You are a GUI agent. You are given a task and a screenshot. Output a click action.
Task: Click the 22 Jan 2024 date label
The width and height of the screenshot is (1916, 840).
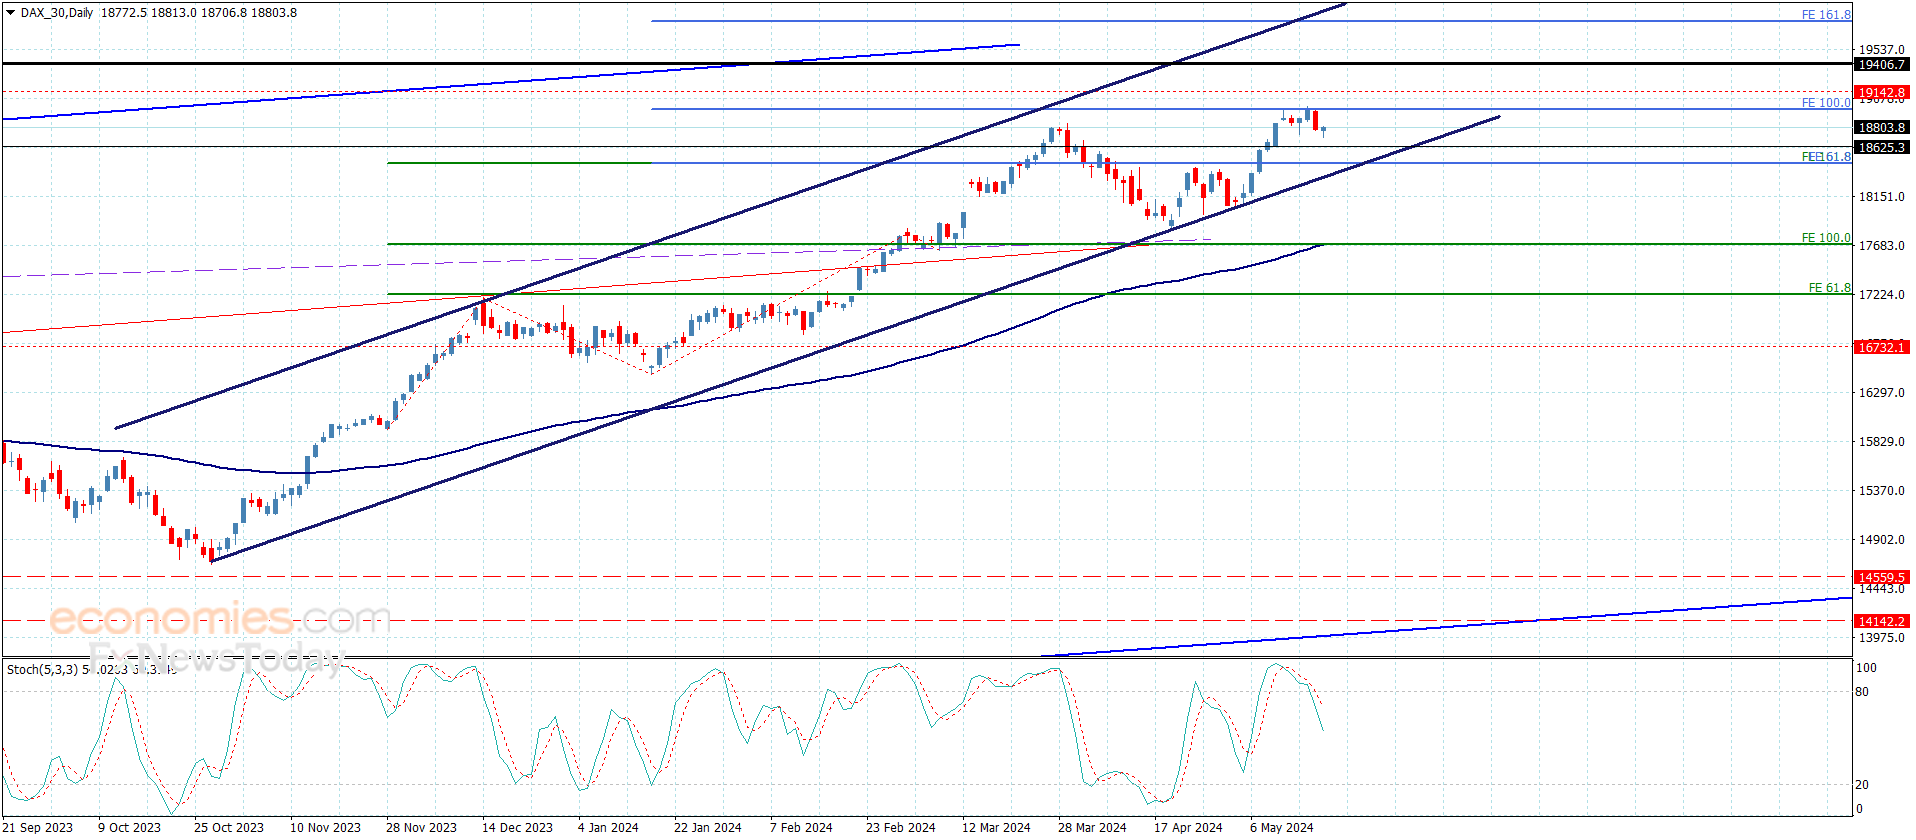click(x=707, y=827)
